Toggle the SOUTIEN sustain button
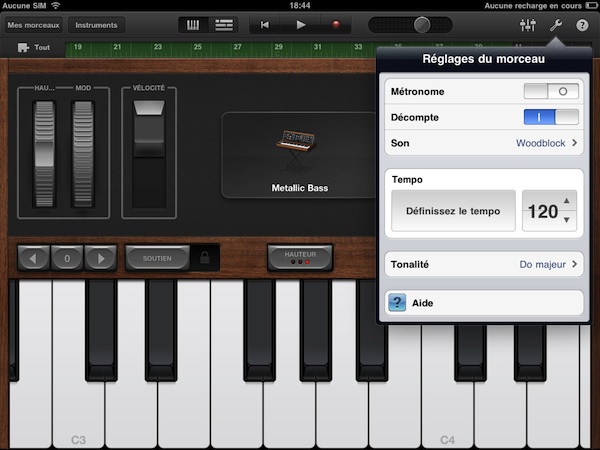The width and height of the screenshot is (600, 450). [157, 258]
